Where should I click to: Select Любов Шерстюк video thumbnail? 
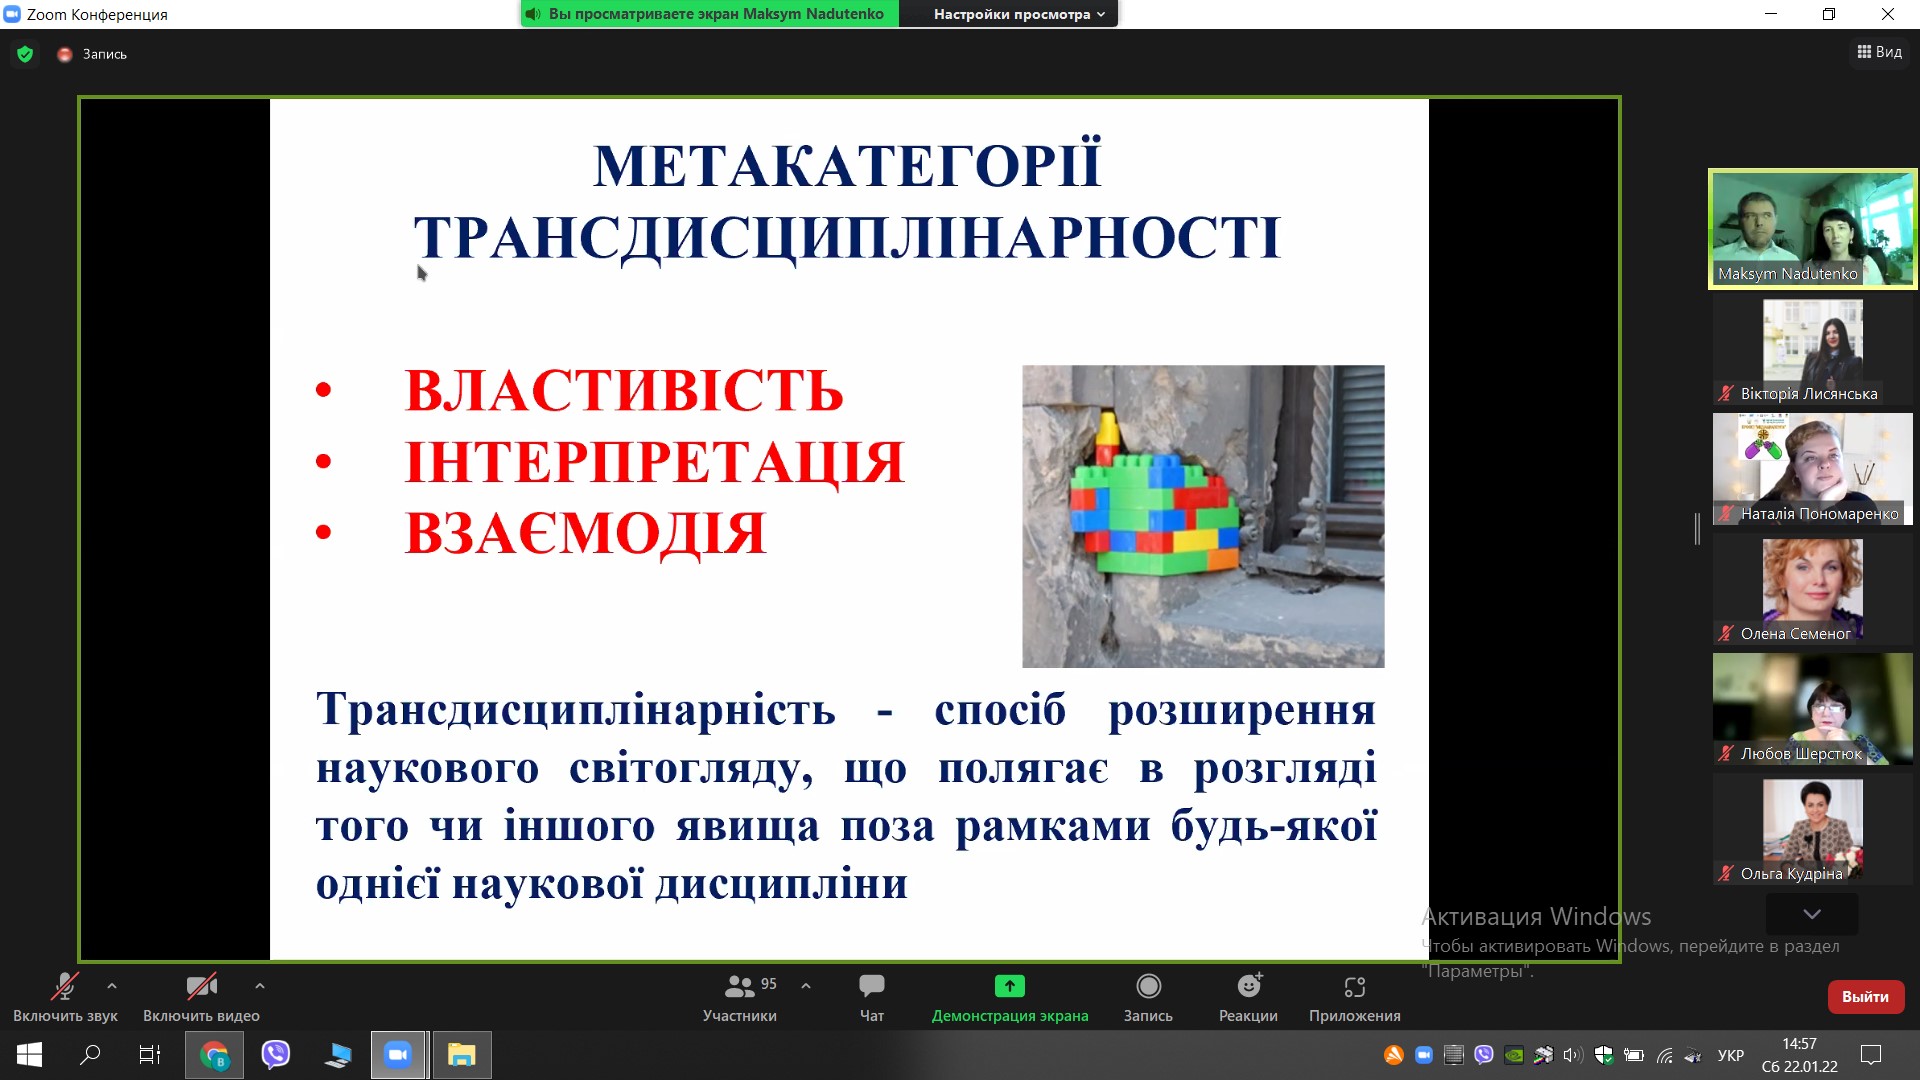[x=1813, y=709]
